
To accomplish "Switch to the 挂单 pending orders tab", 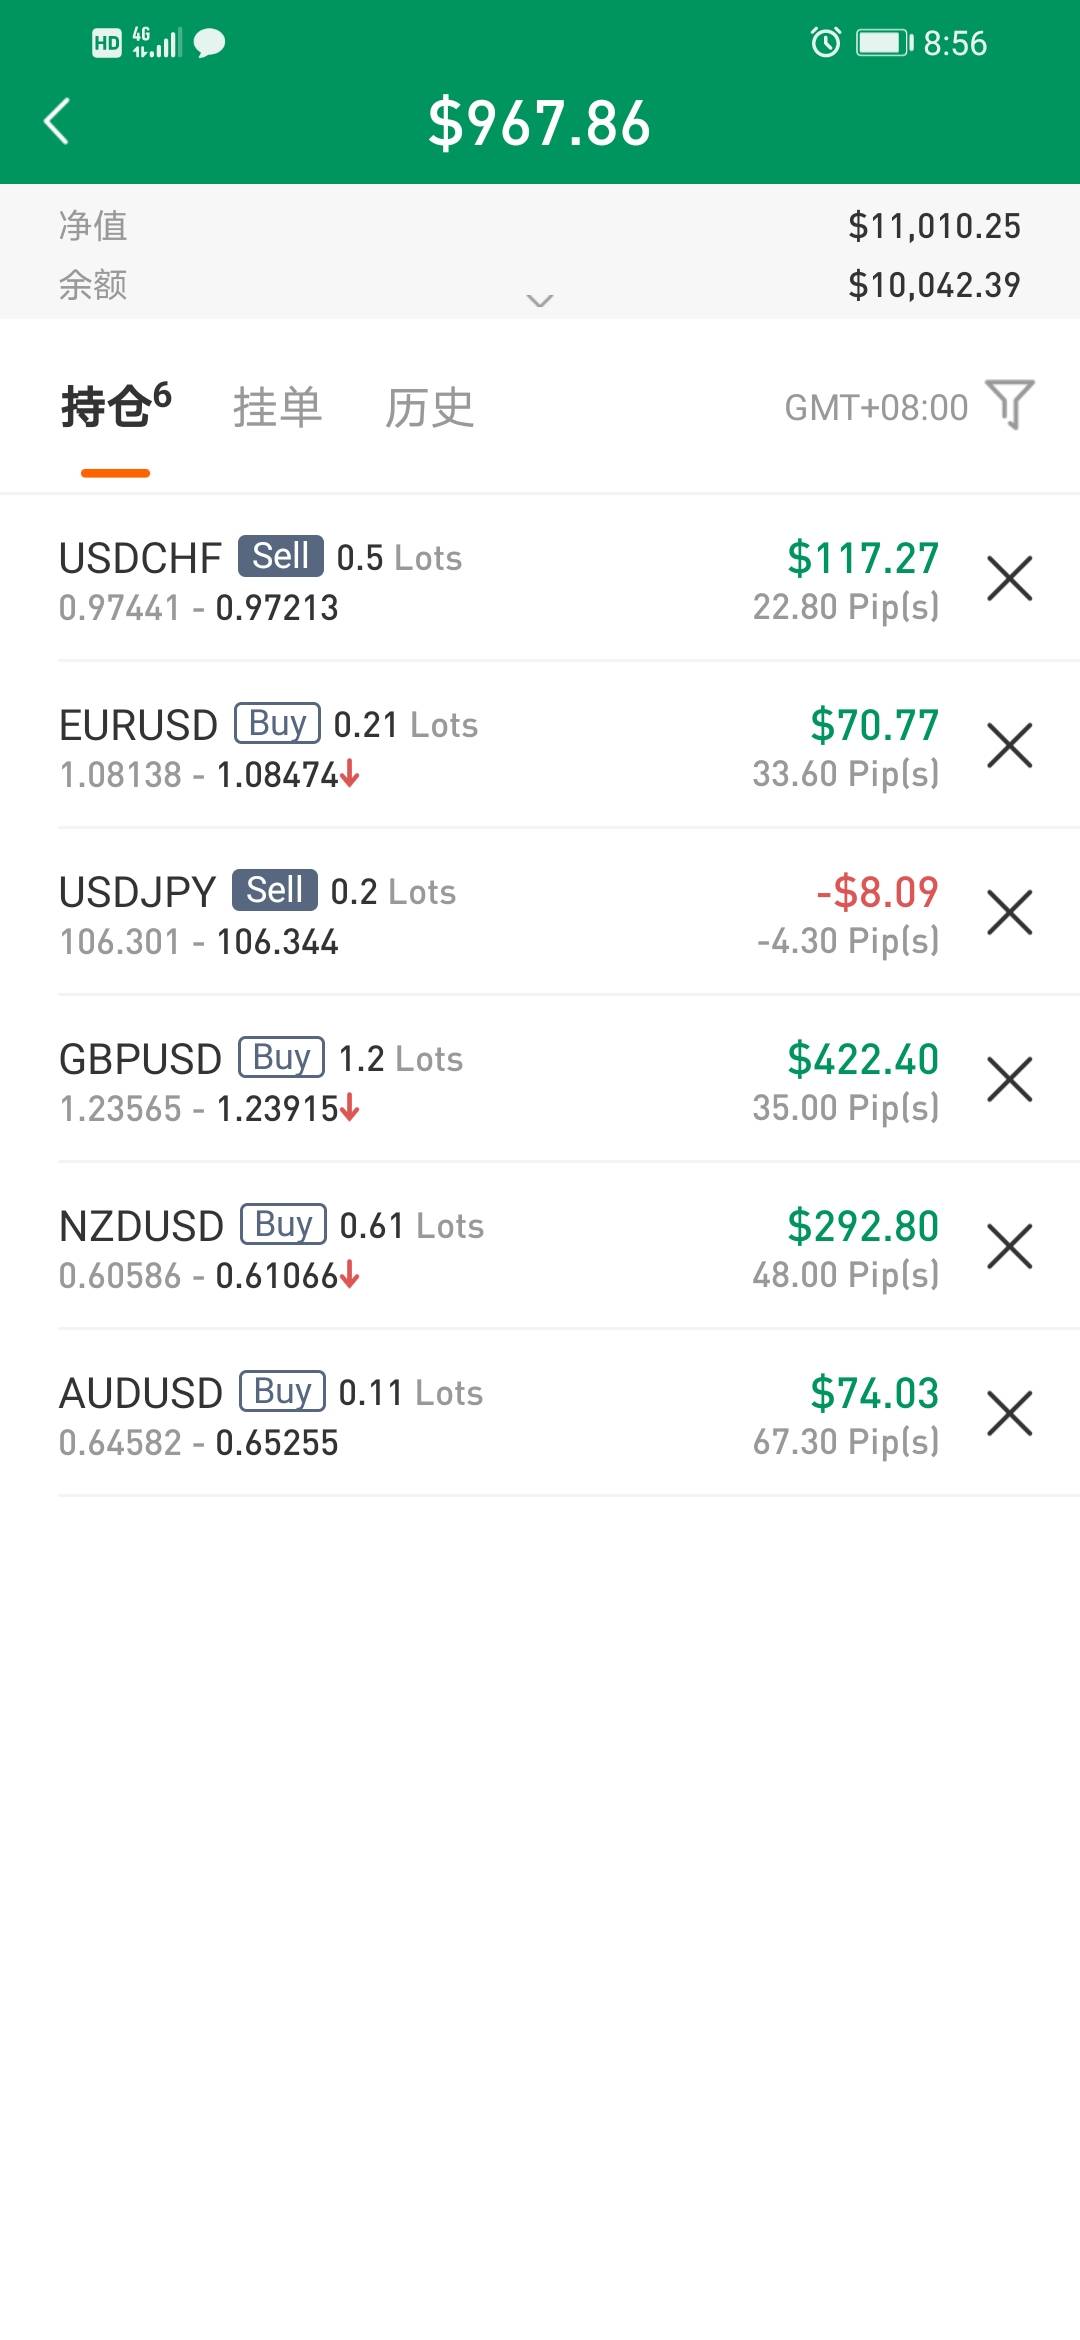I will pos(277,408).
